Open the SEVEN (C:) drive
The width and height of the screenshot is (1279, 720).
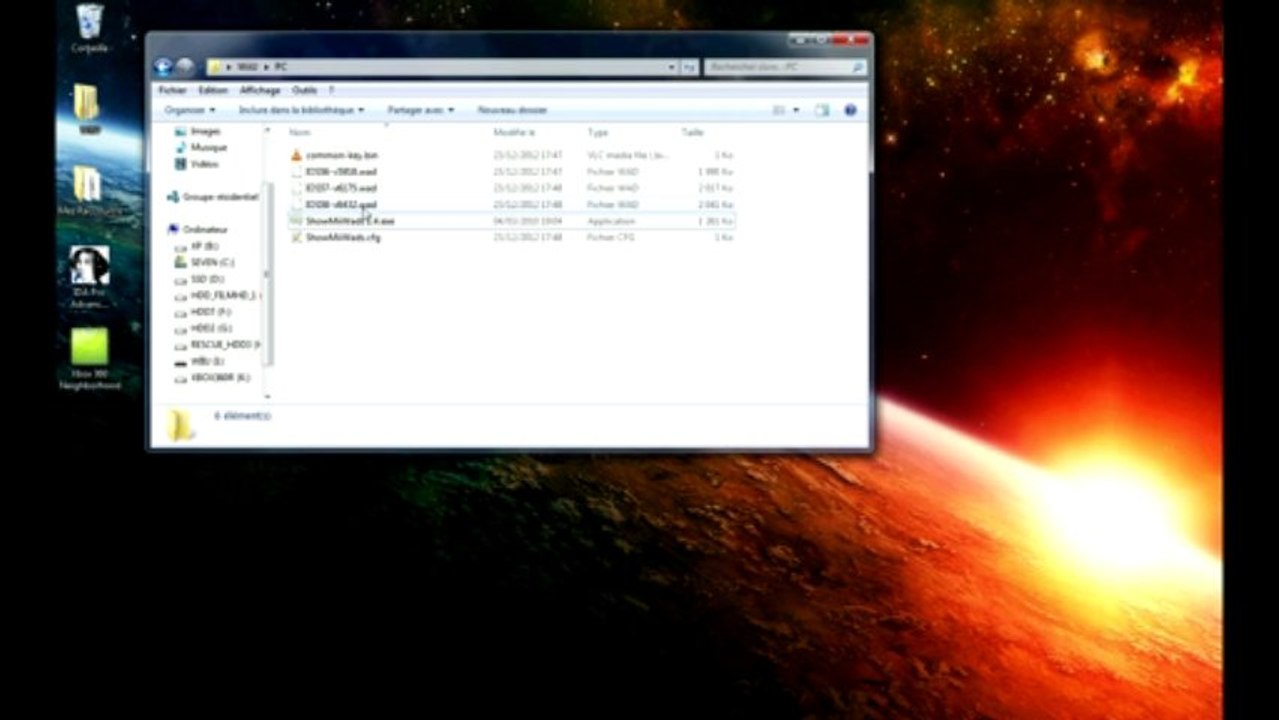(x=212, y=262)
